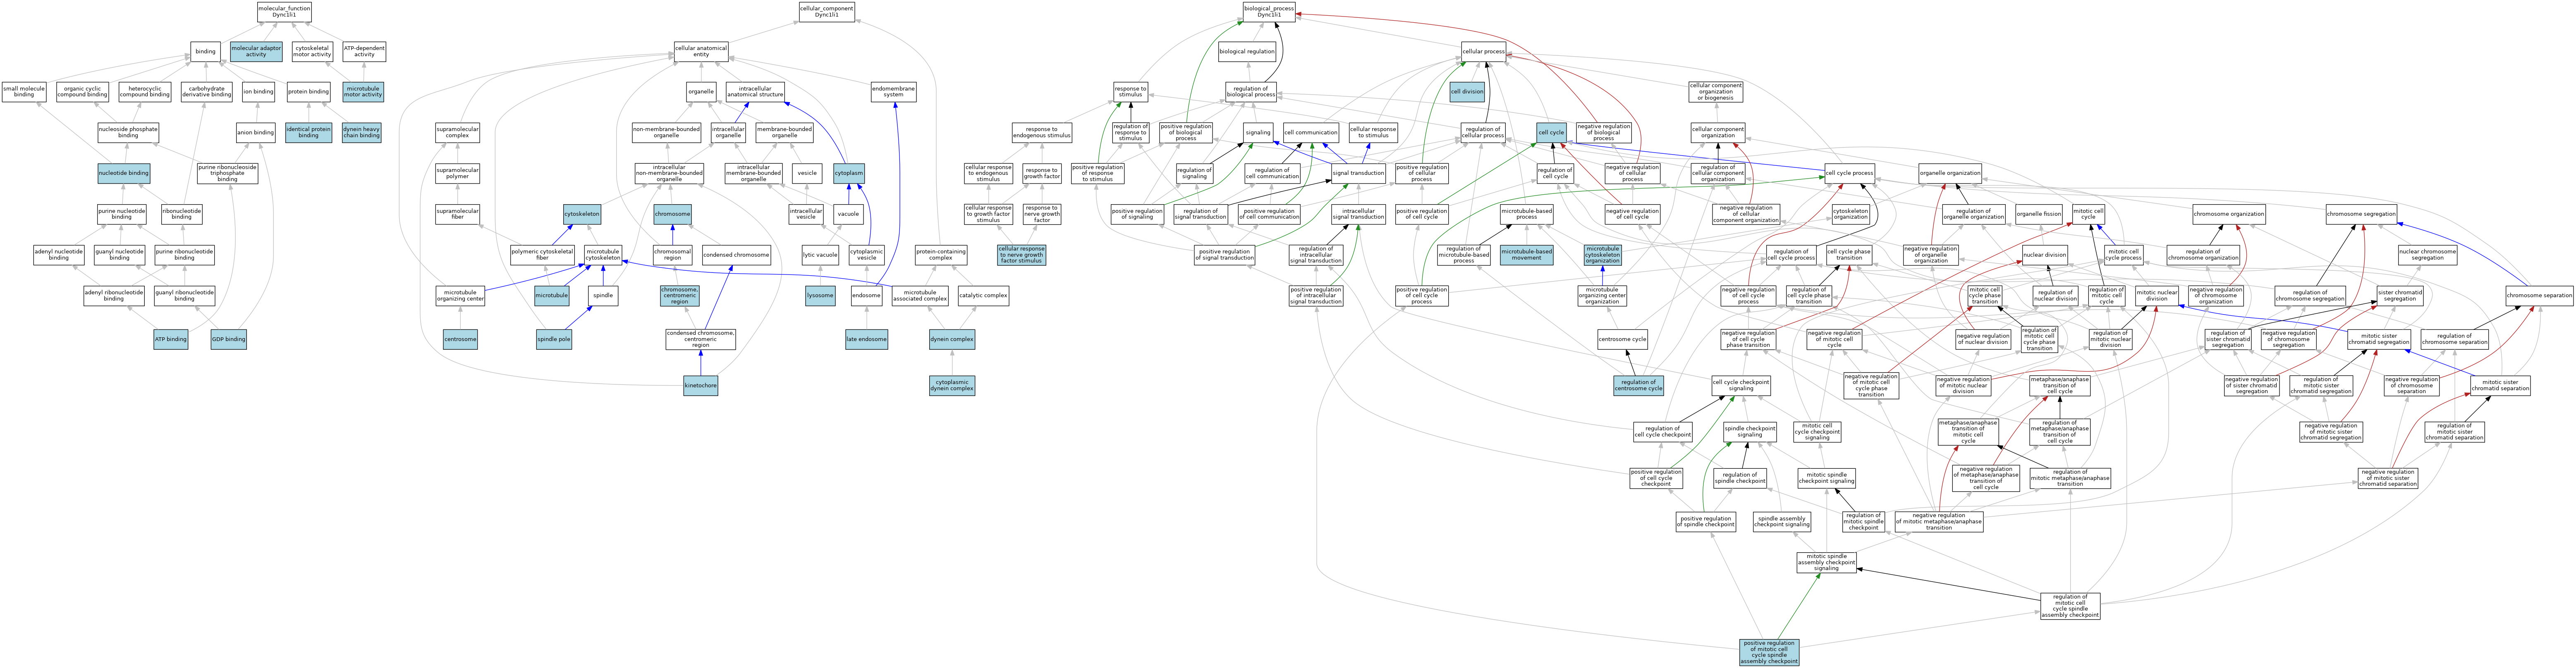Select 'microtubule associated complex' node

coord(920,296)
